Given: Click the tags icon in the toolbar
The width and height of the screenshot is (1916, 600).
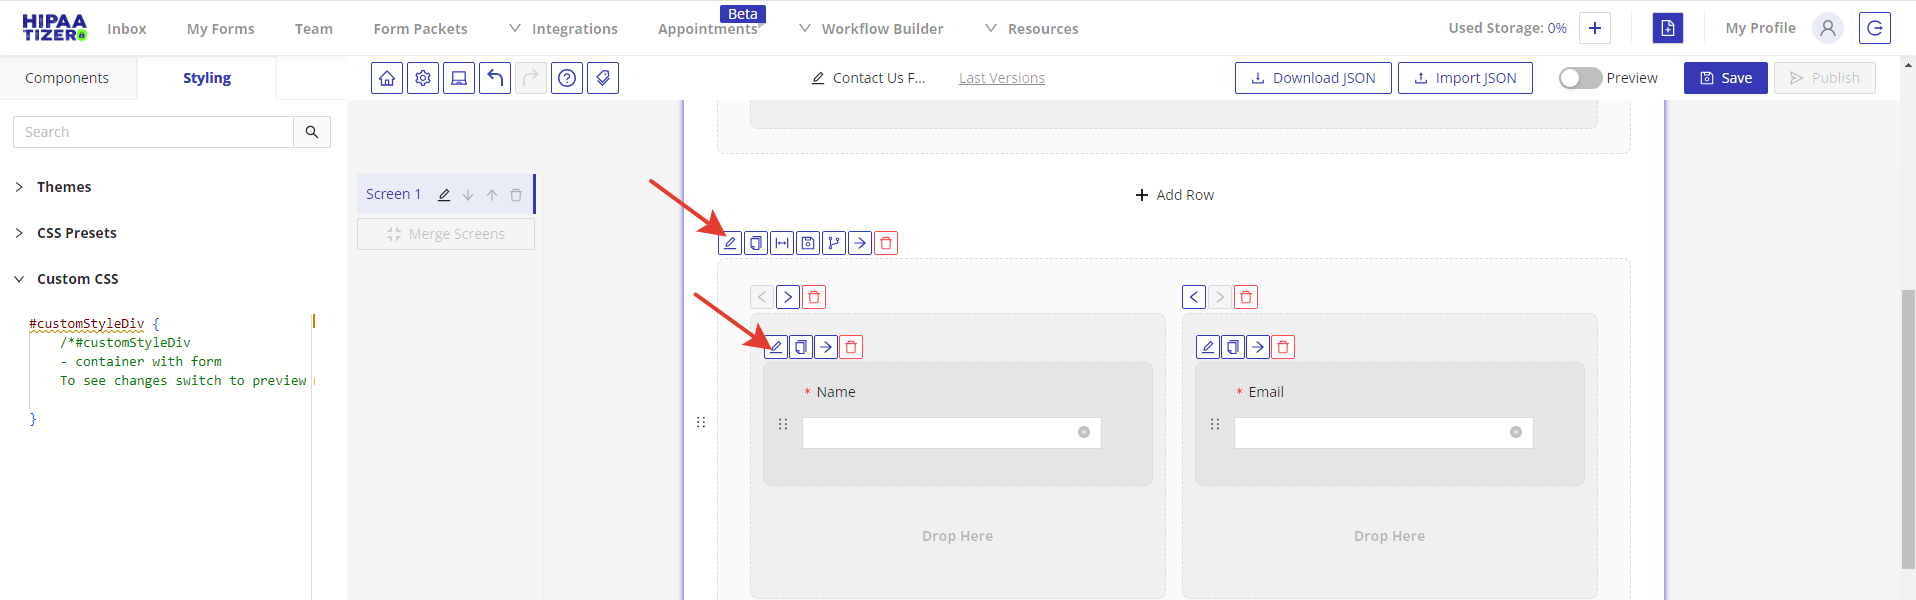Looking at the screenshot, I should tap(603, 78).
